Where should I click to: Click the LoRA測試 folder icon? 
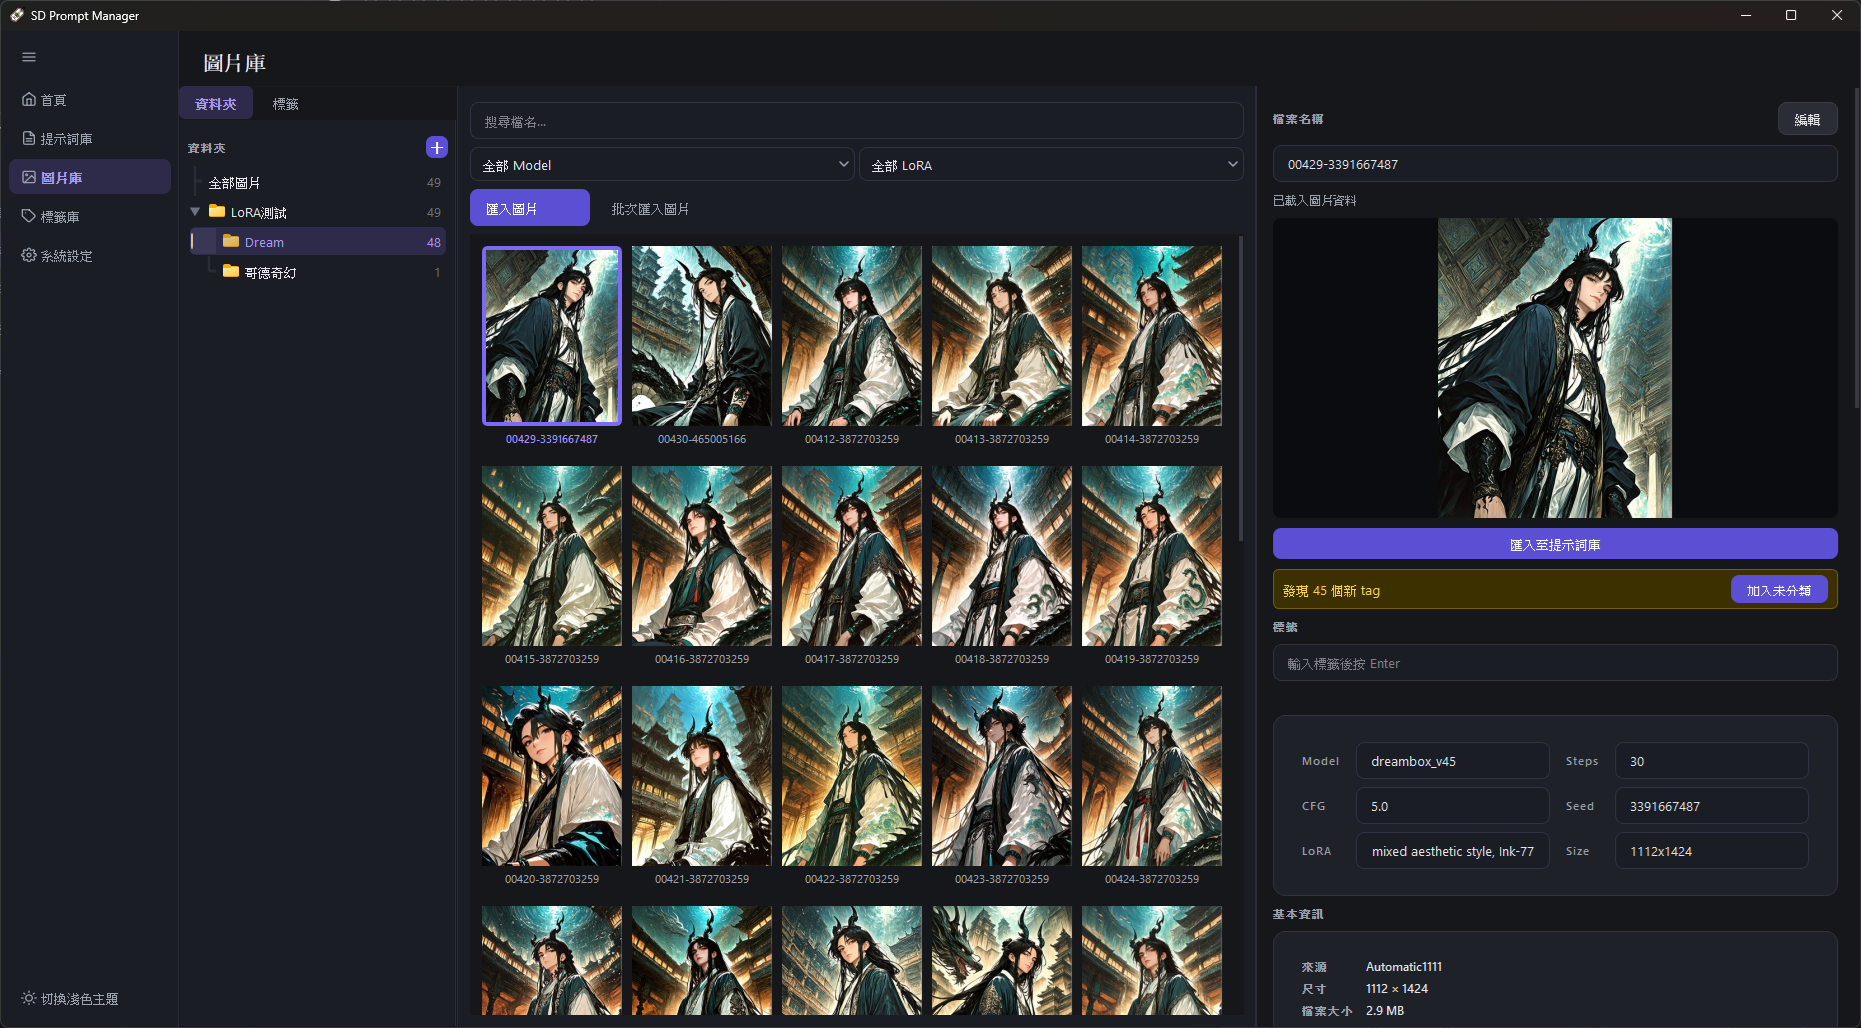[x=217, y=211]
